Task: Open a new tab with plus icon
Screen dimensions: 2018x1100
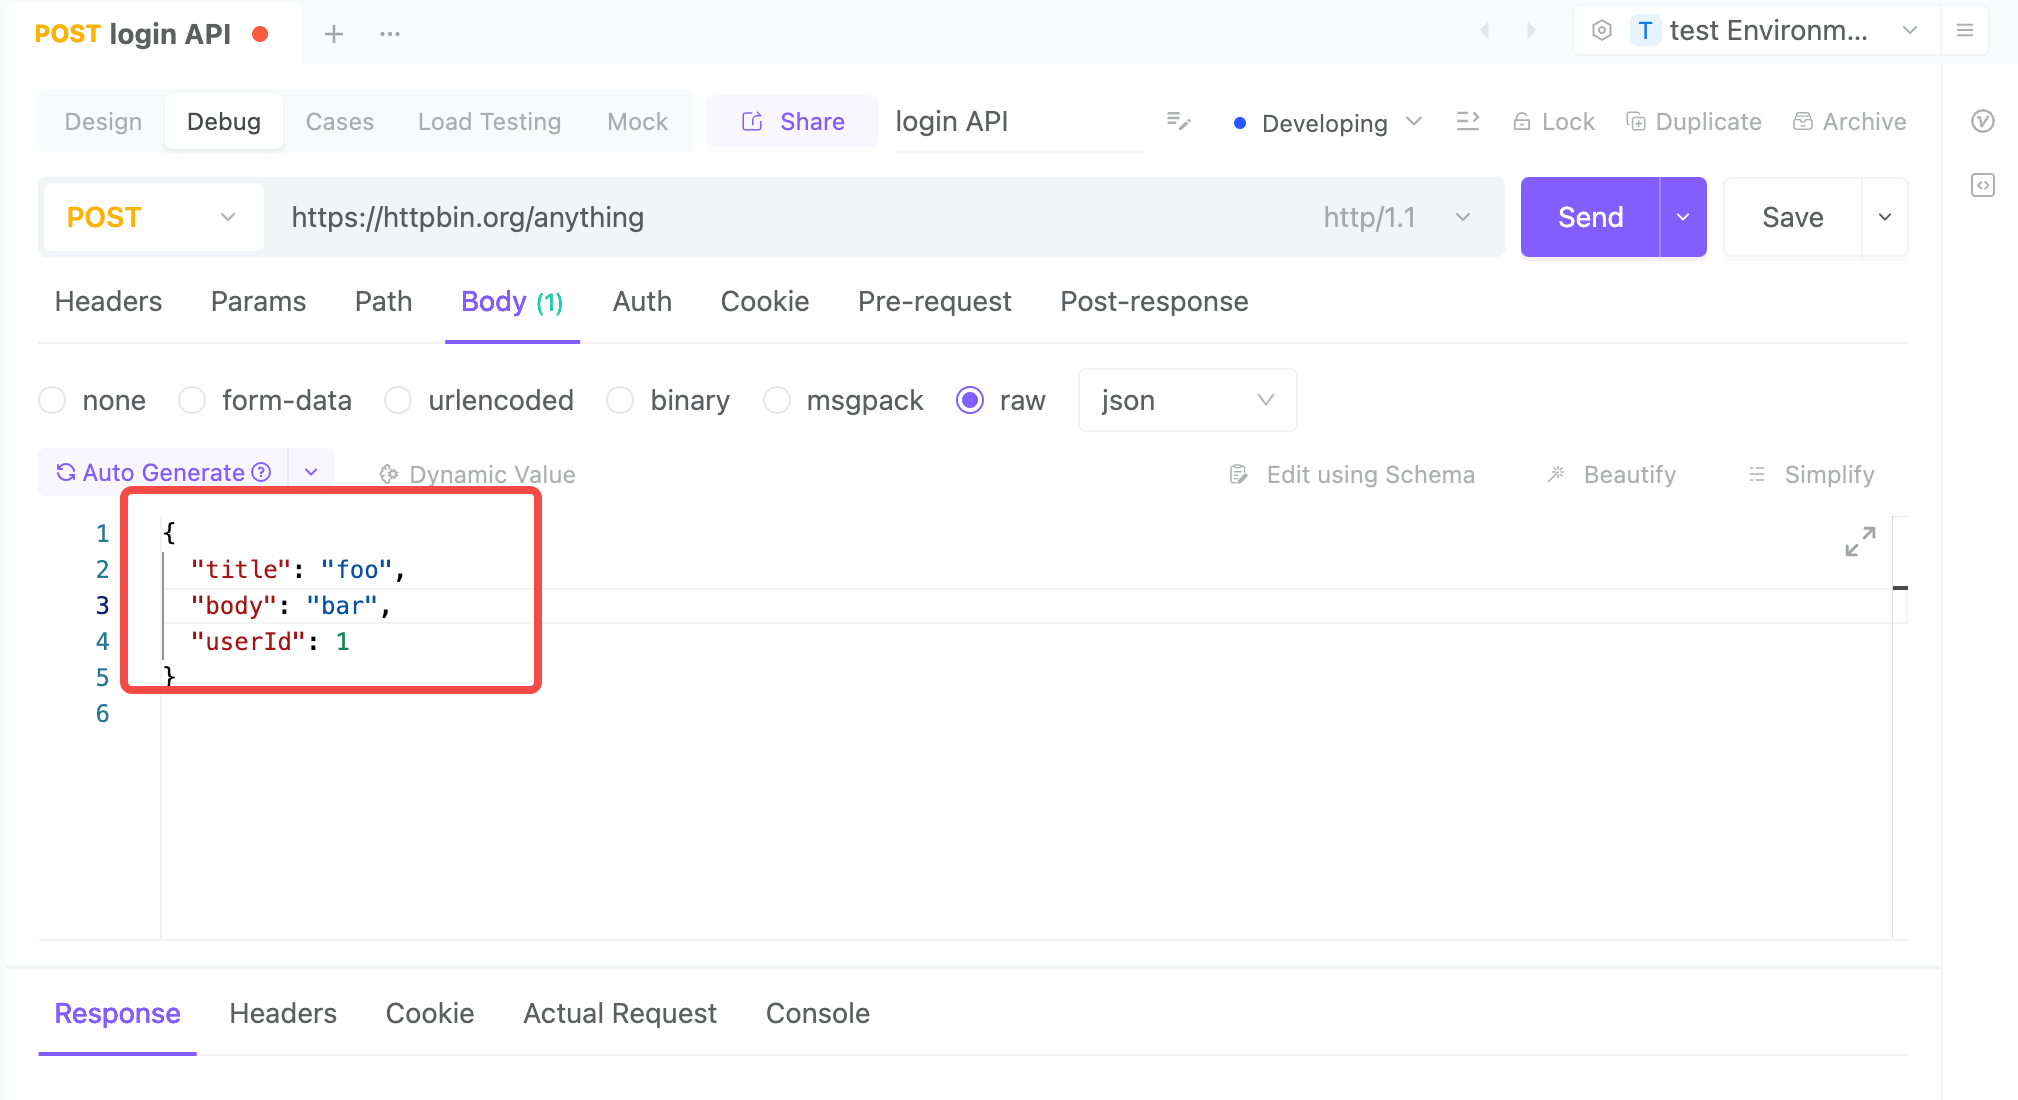Action: tap(334, 34)
